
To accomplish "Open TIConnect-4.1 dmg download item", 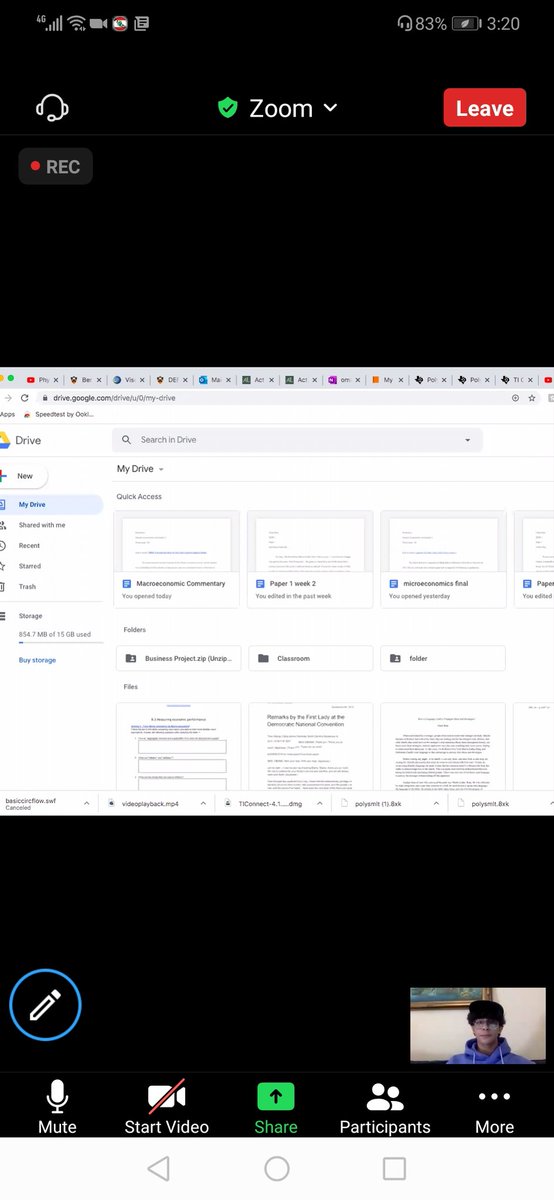I will point(264,803).
